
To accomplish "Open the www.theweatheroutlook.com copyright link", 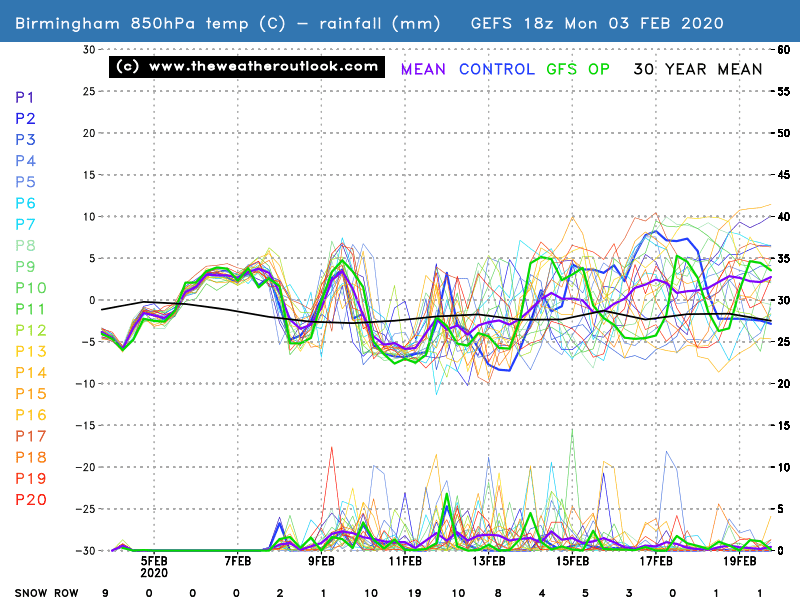I will [247, 67].
